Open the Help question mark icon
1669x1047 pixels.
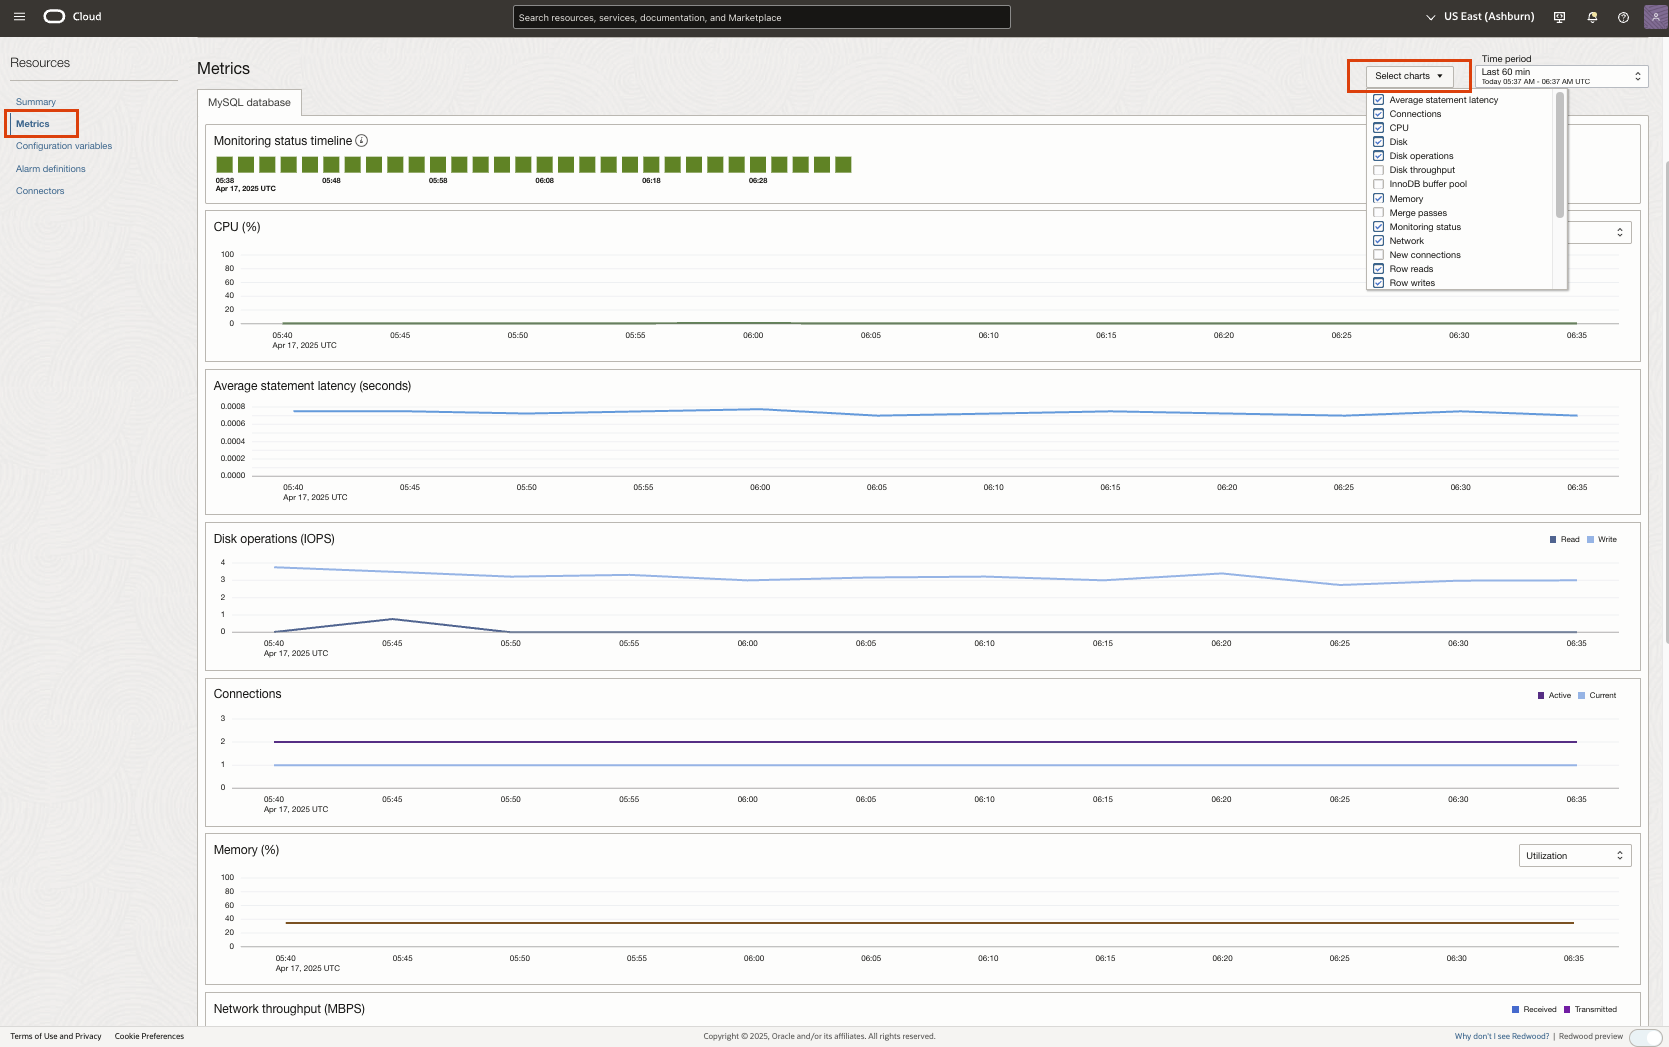pos(1622,16)
